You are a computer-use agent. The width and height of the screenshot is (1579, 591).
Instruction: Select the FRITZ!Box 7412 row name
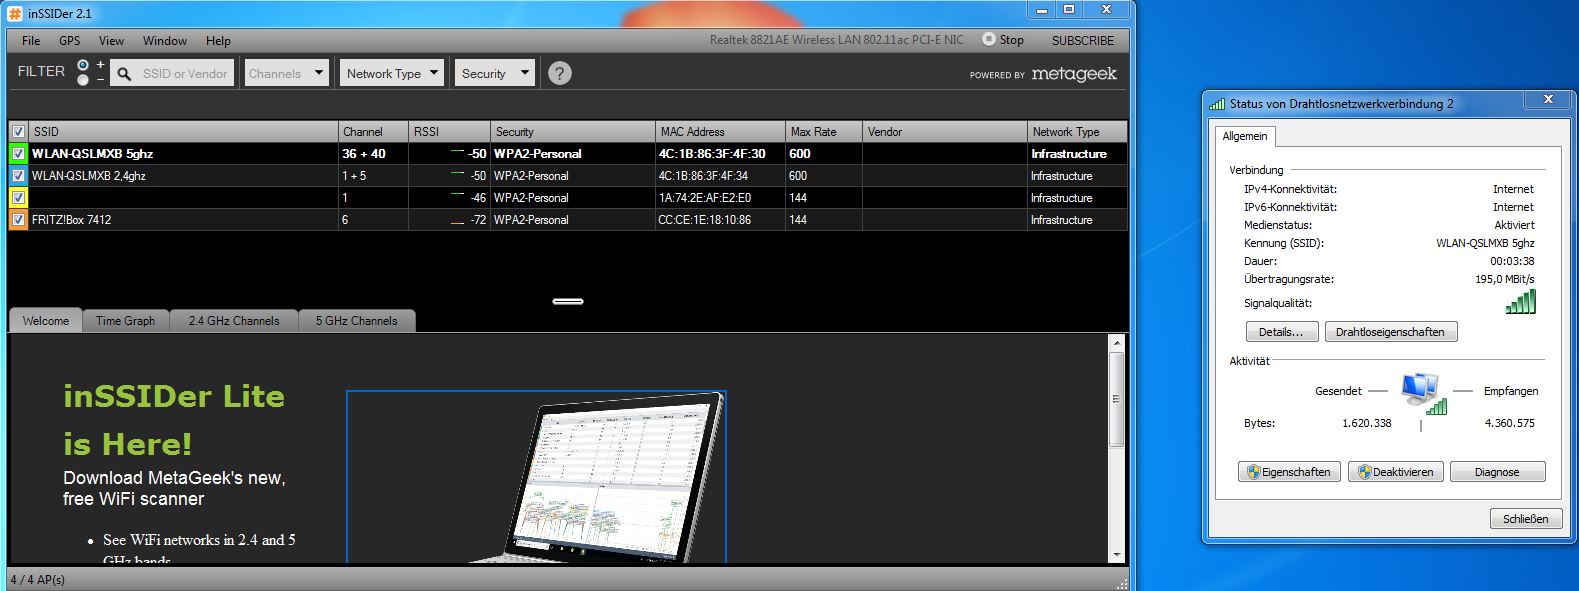coord(71,220)
